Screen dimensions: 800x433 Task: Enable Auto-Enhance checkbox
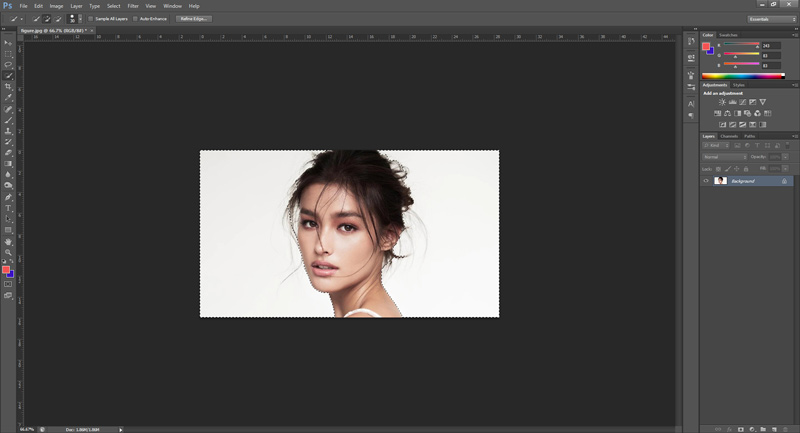[x=135, y=19]
